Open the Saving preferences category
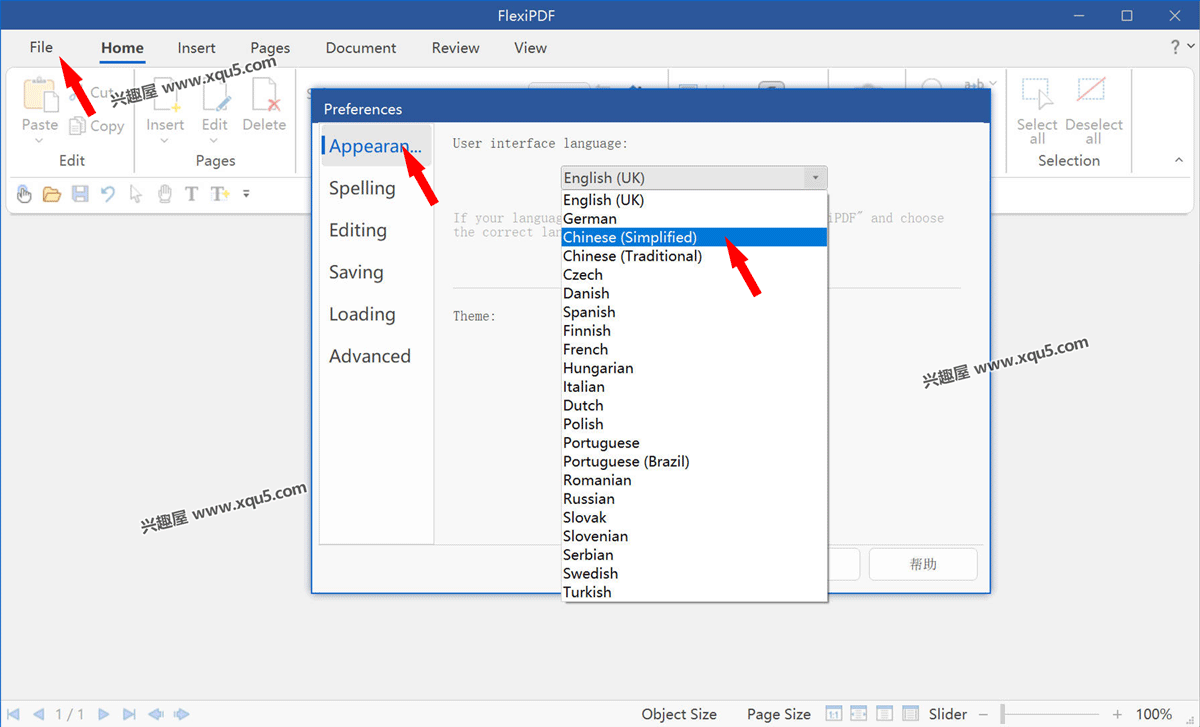The height and width of the screenshot is (727, 1200). (356, 272)
